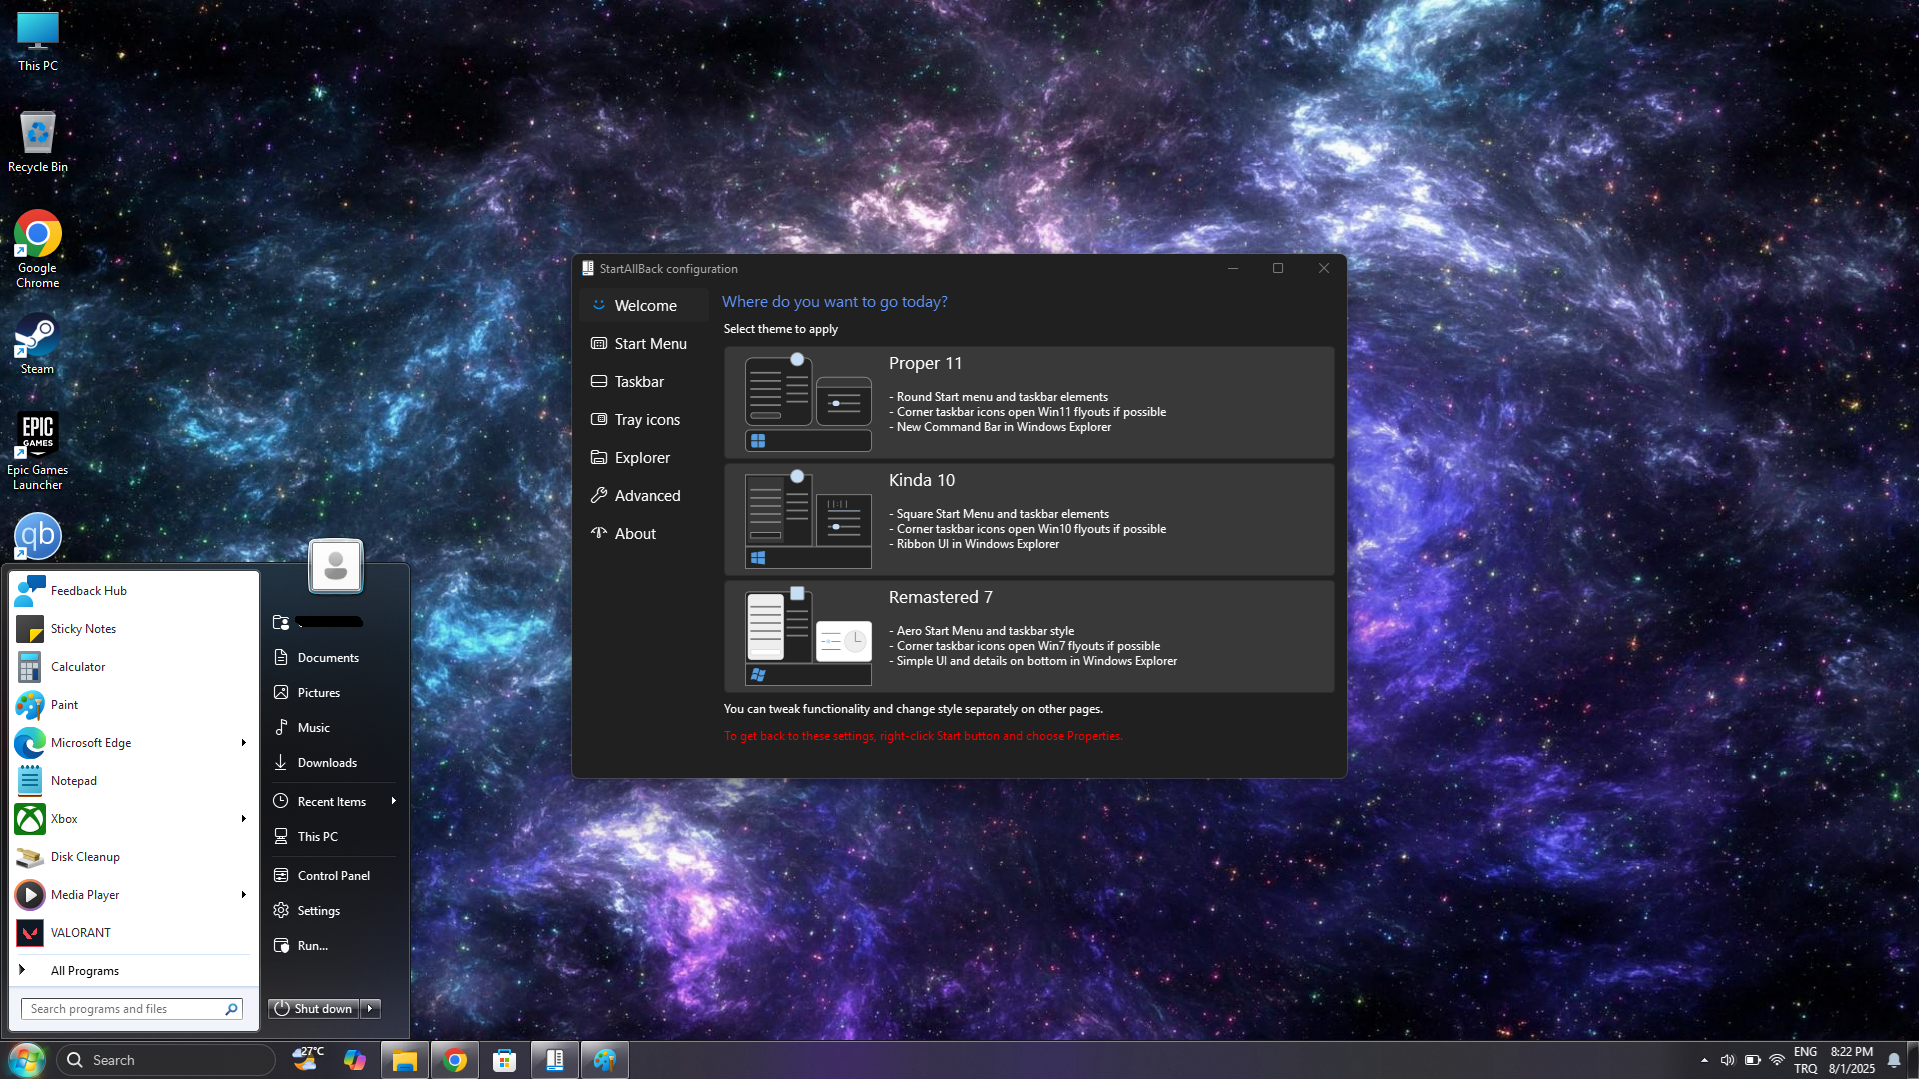This screenshot has width=1919, height=1079.
Task: Open the Notepad app icon
Action: click(x=30, y=781)
